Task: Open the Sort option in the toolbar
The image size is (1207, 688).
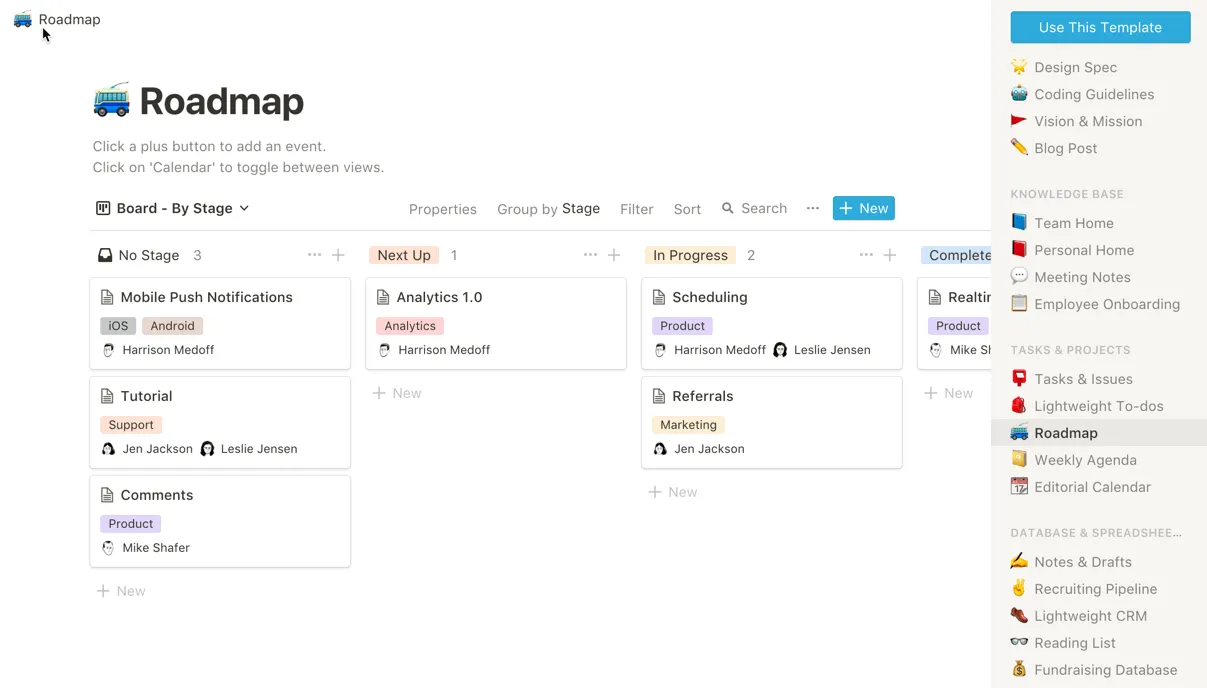Action: pyautogui.click(x=687, y=209)
